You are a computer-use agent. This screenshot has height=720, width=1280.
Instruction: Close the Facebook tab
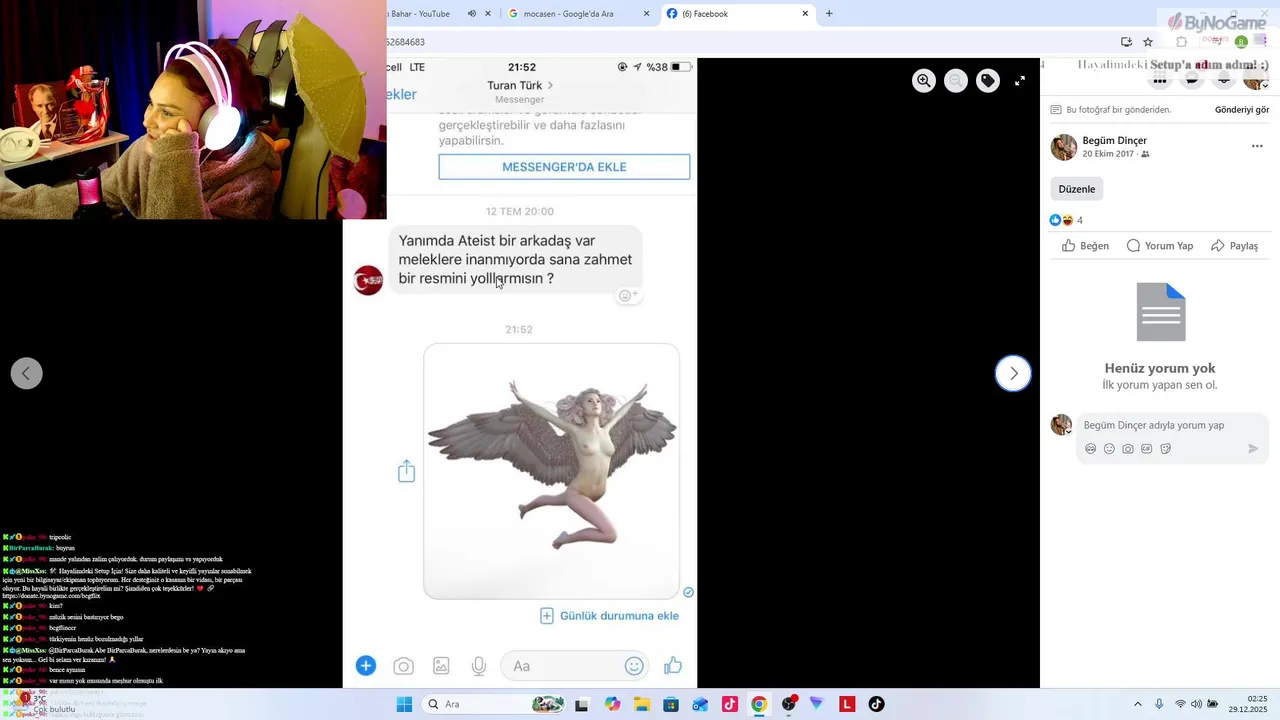805,14
